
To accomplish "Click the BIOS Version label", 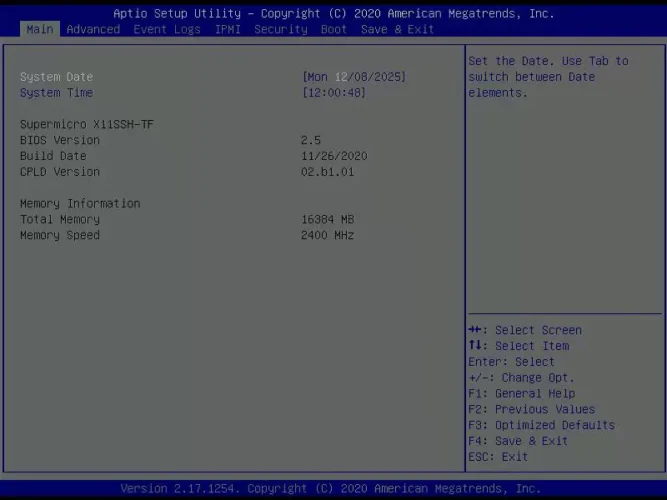I will click(60, 140).
